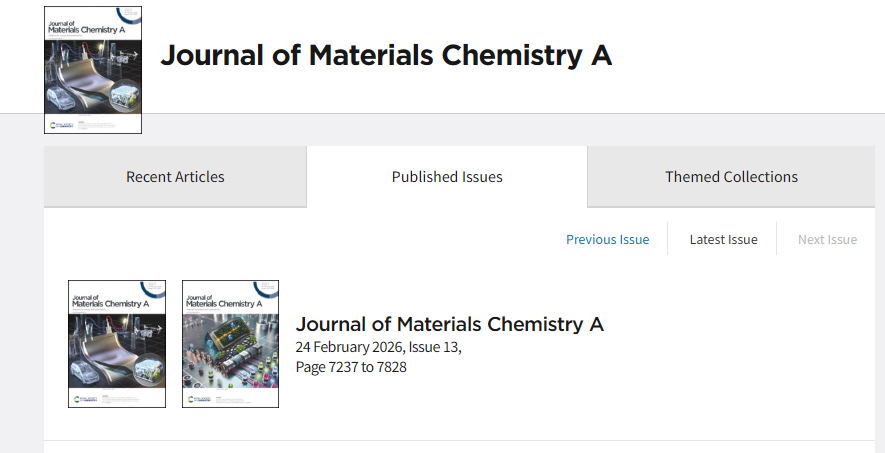Click the journal cover thumbnail in page header
The height and width of the screenshot is (453, 885).
point(93,70)
